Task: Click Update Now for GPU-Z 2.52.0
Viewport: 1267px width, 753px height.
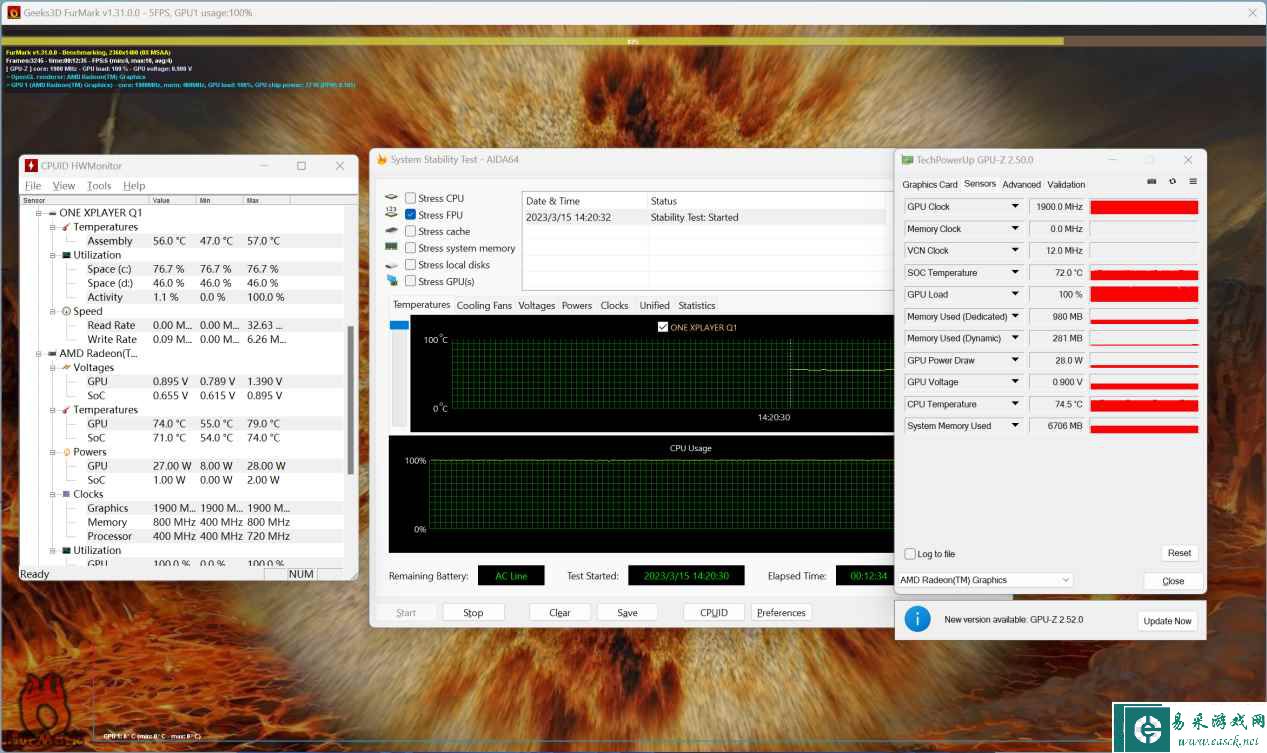Action: point(1167,621)
